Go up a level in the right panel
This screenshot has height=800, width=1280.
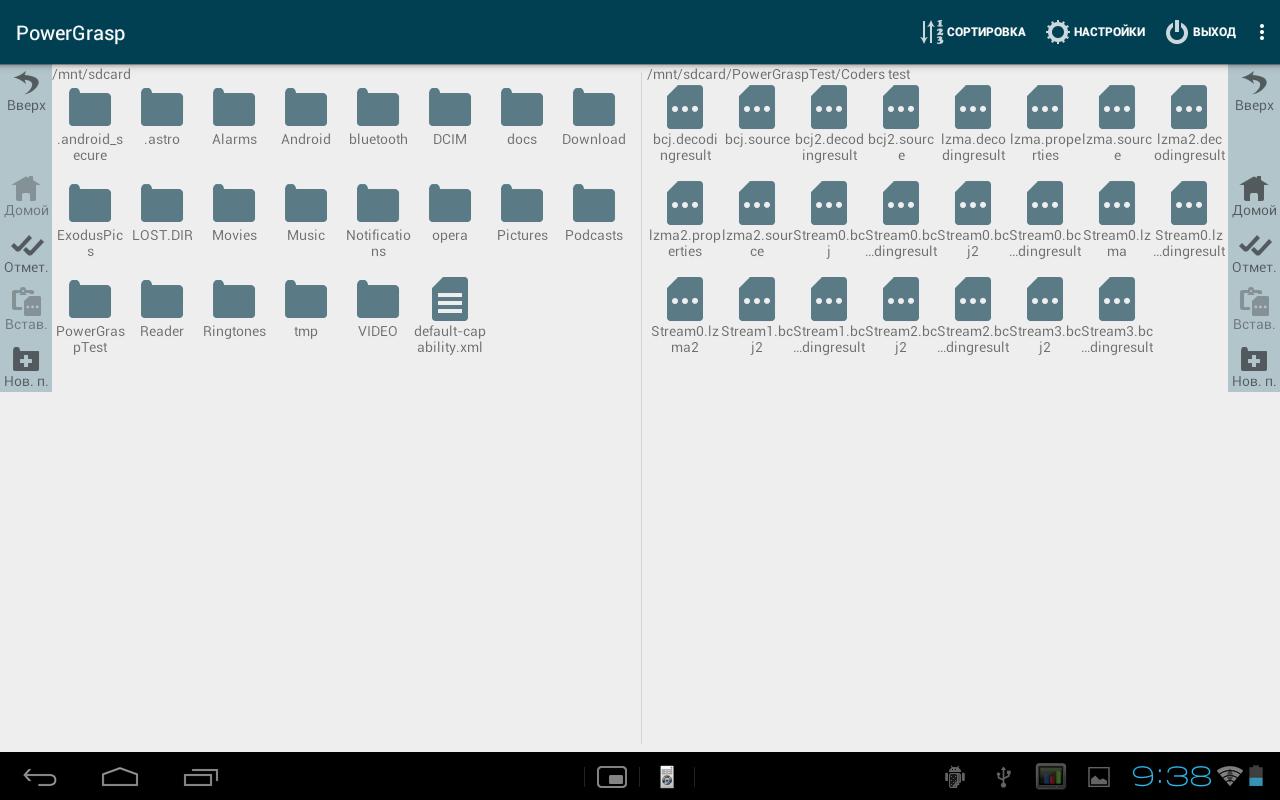[1254, 91]
